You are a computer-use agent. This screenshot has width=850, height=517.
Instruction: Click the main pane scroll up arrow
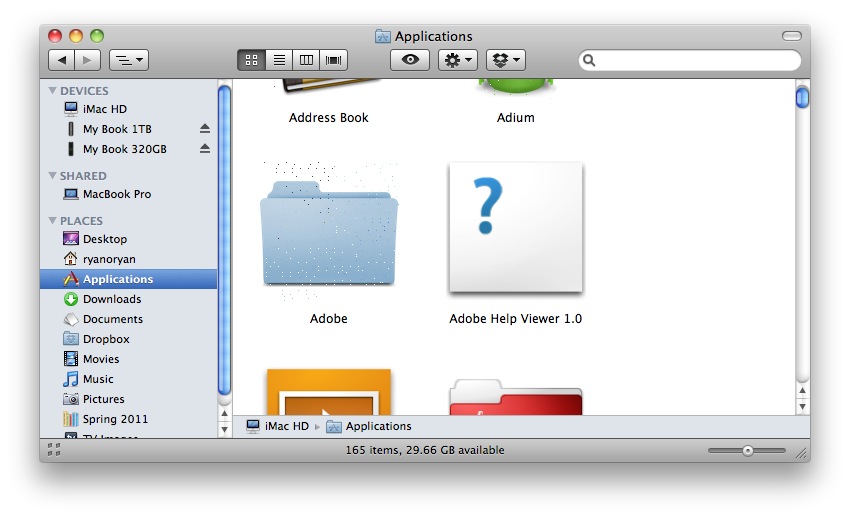click(802, 390)
